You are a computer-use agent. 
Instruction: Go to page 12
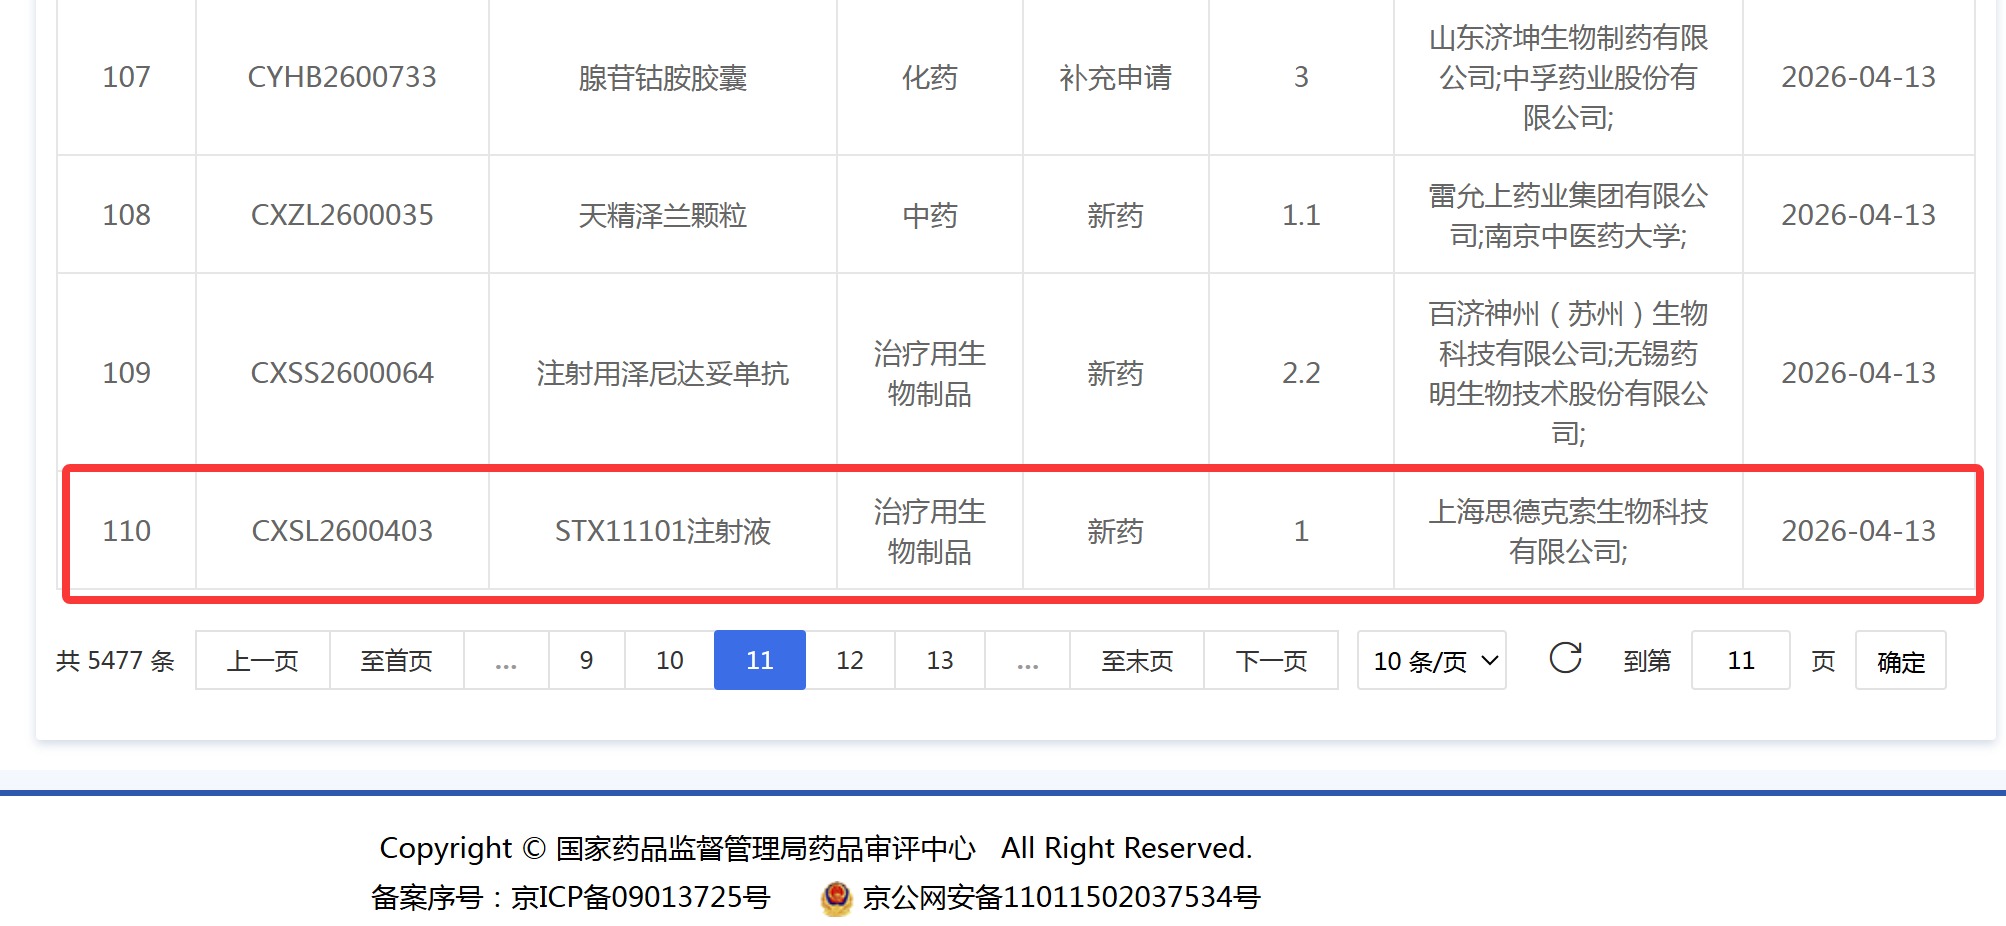(x=849, y=660)
